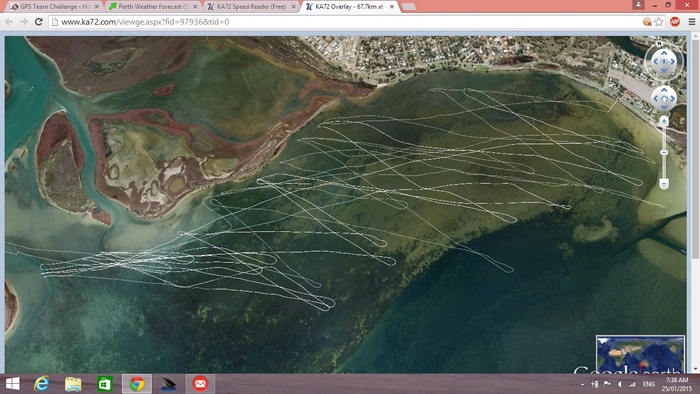Open Internet Explorer from the taskbar
700x394 pixels.
[x=42, y=384]
